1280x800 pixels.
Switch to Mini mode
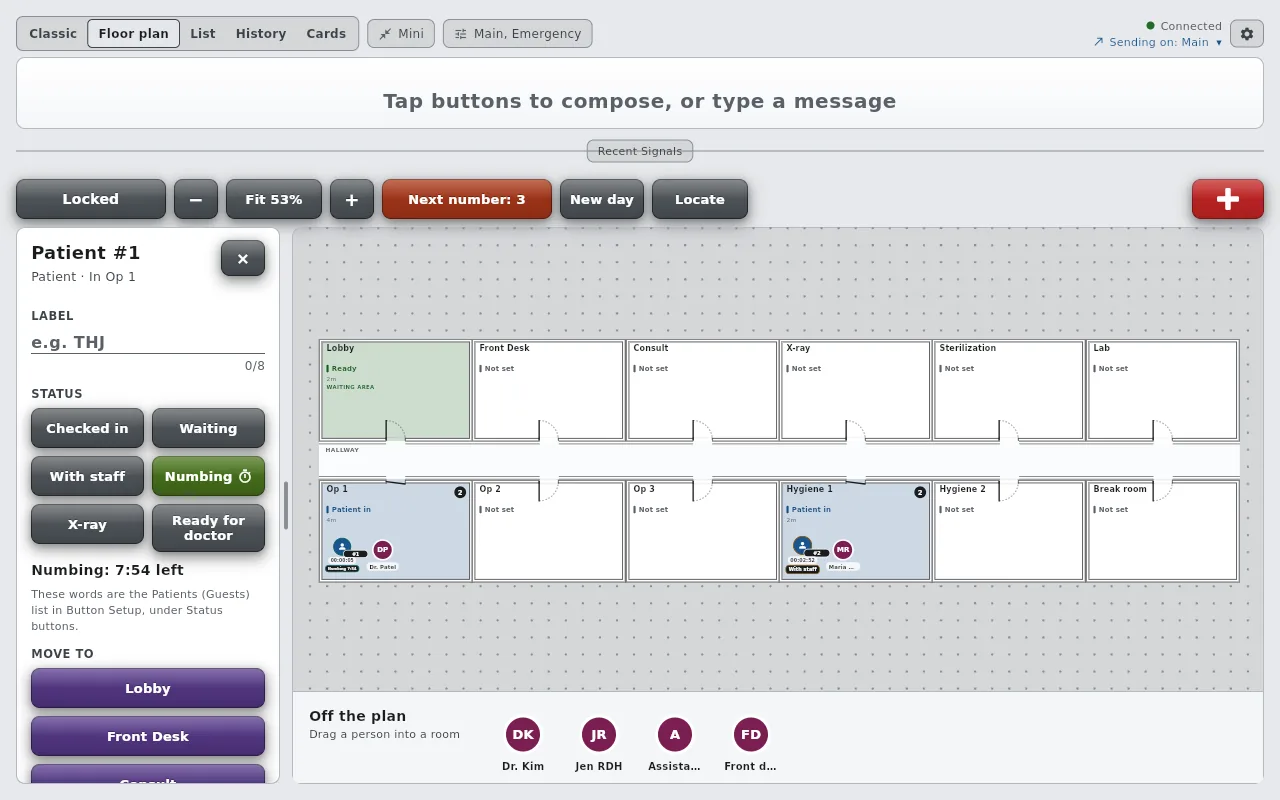click(401, 34)
